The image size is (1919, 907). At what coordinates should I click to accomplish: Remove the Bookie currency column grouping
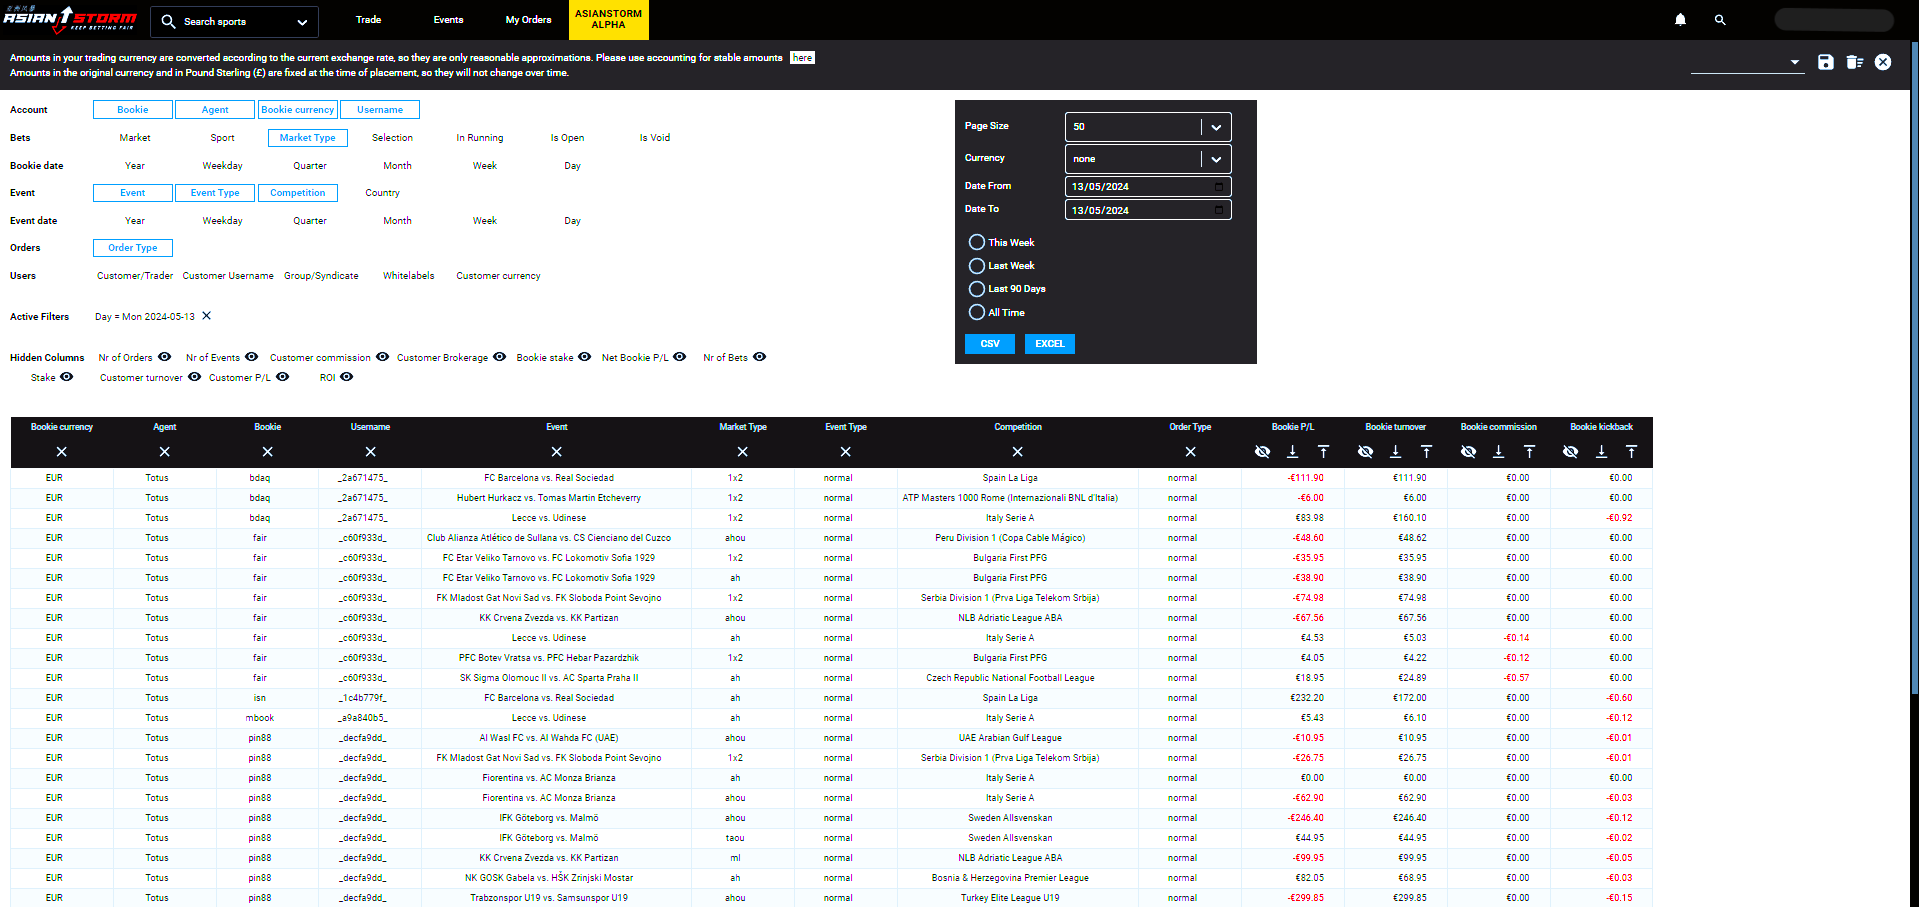tap(62, 452)
